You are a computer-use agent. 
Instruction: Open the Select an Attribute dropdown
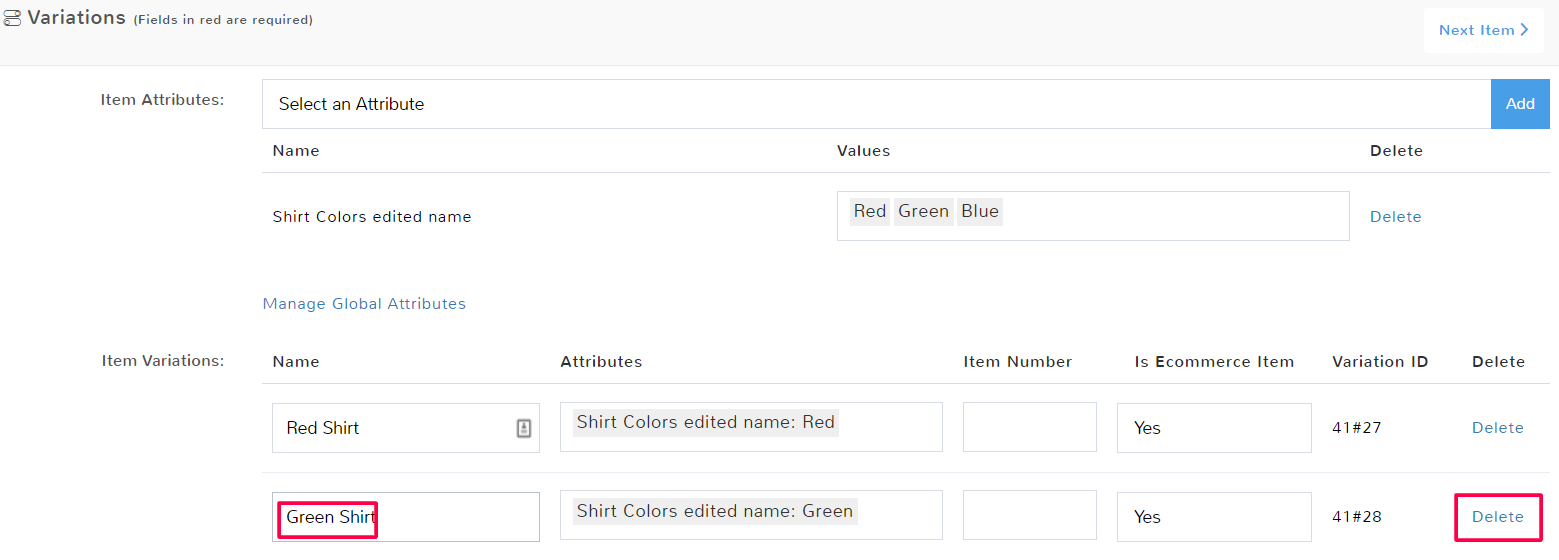[875, 104]
